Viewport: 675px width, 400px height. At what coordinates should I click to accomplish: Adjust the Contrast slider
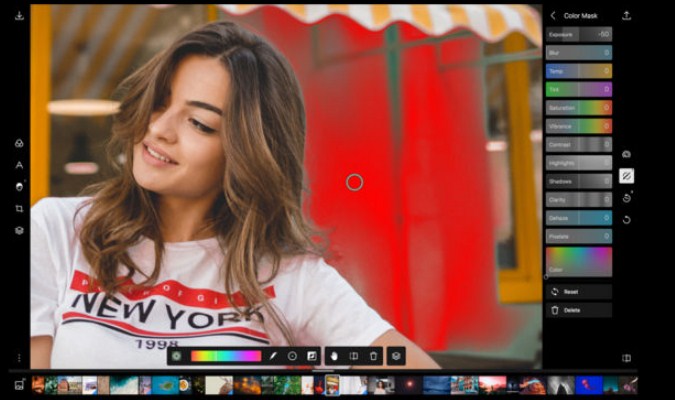pos(579,145)
